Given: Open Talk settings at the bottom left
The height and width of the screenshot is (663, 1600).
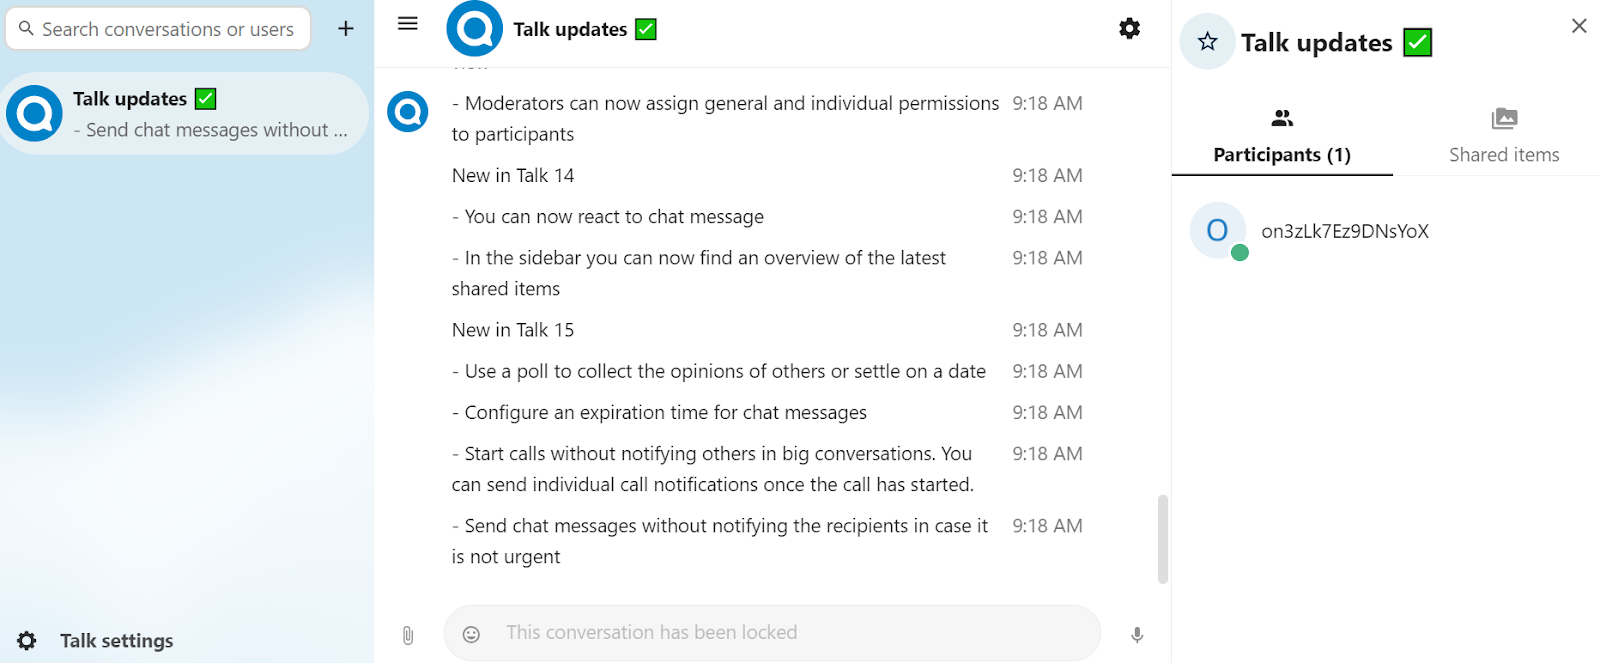Looking at the screenshot, I should [x=116, y=641].
